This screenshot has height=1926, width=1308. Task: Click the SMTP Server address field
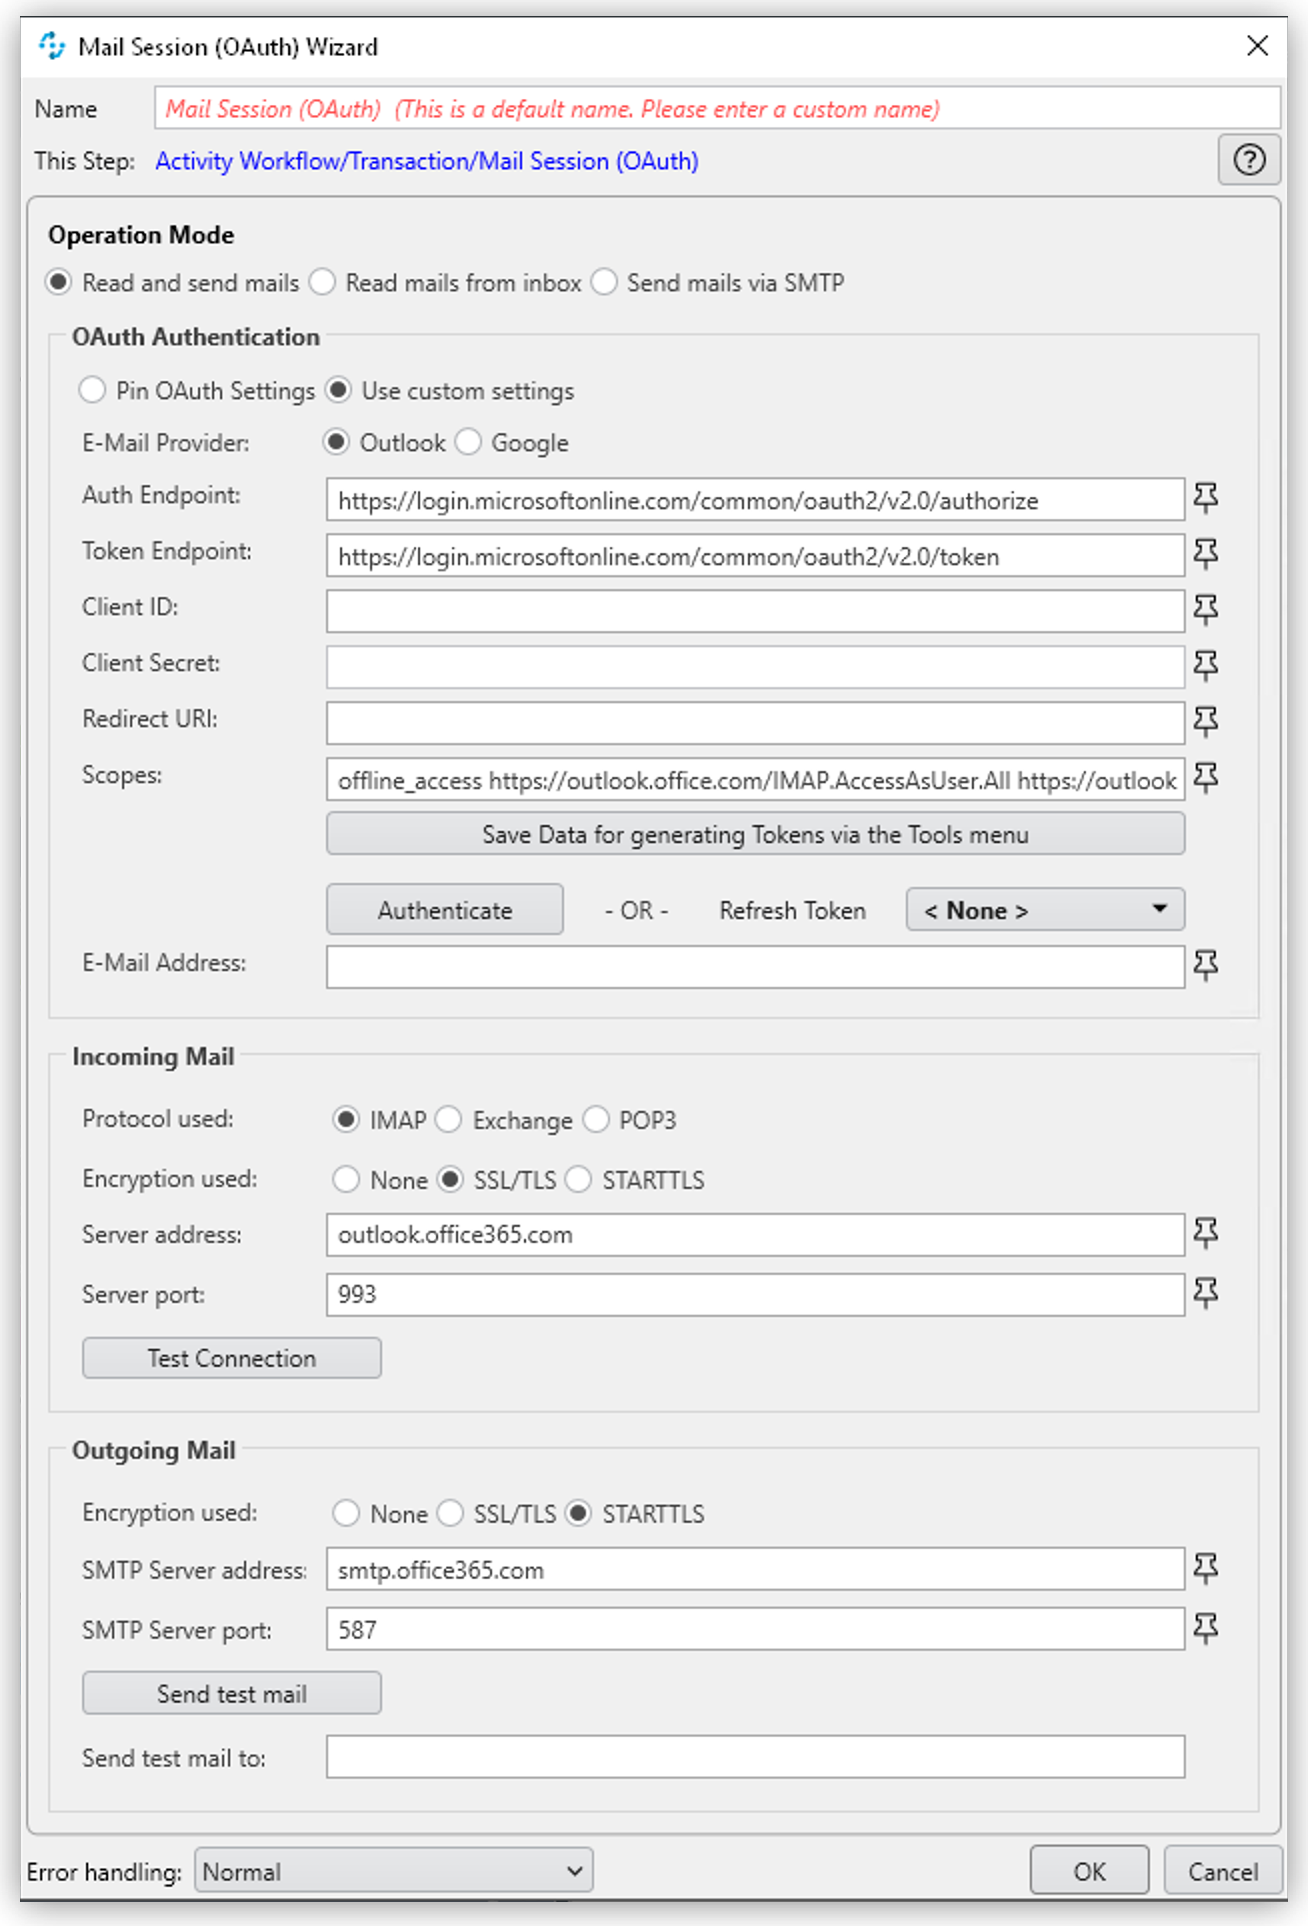pos(755,1569)
